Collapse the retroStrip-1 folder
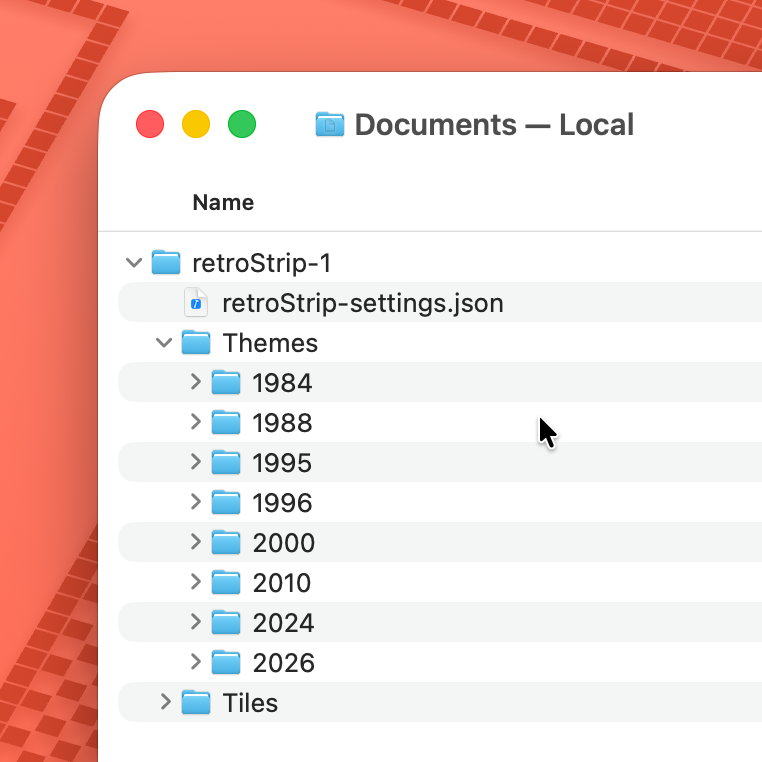The image size is (762, 762). [133, 263]
